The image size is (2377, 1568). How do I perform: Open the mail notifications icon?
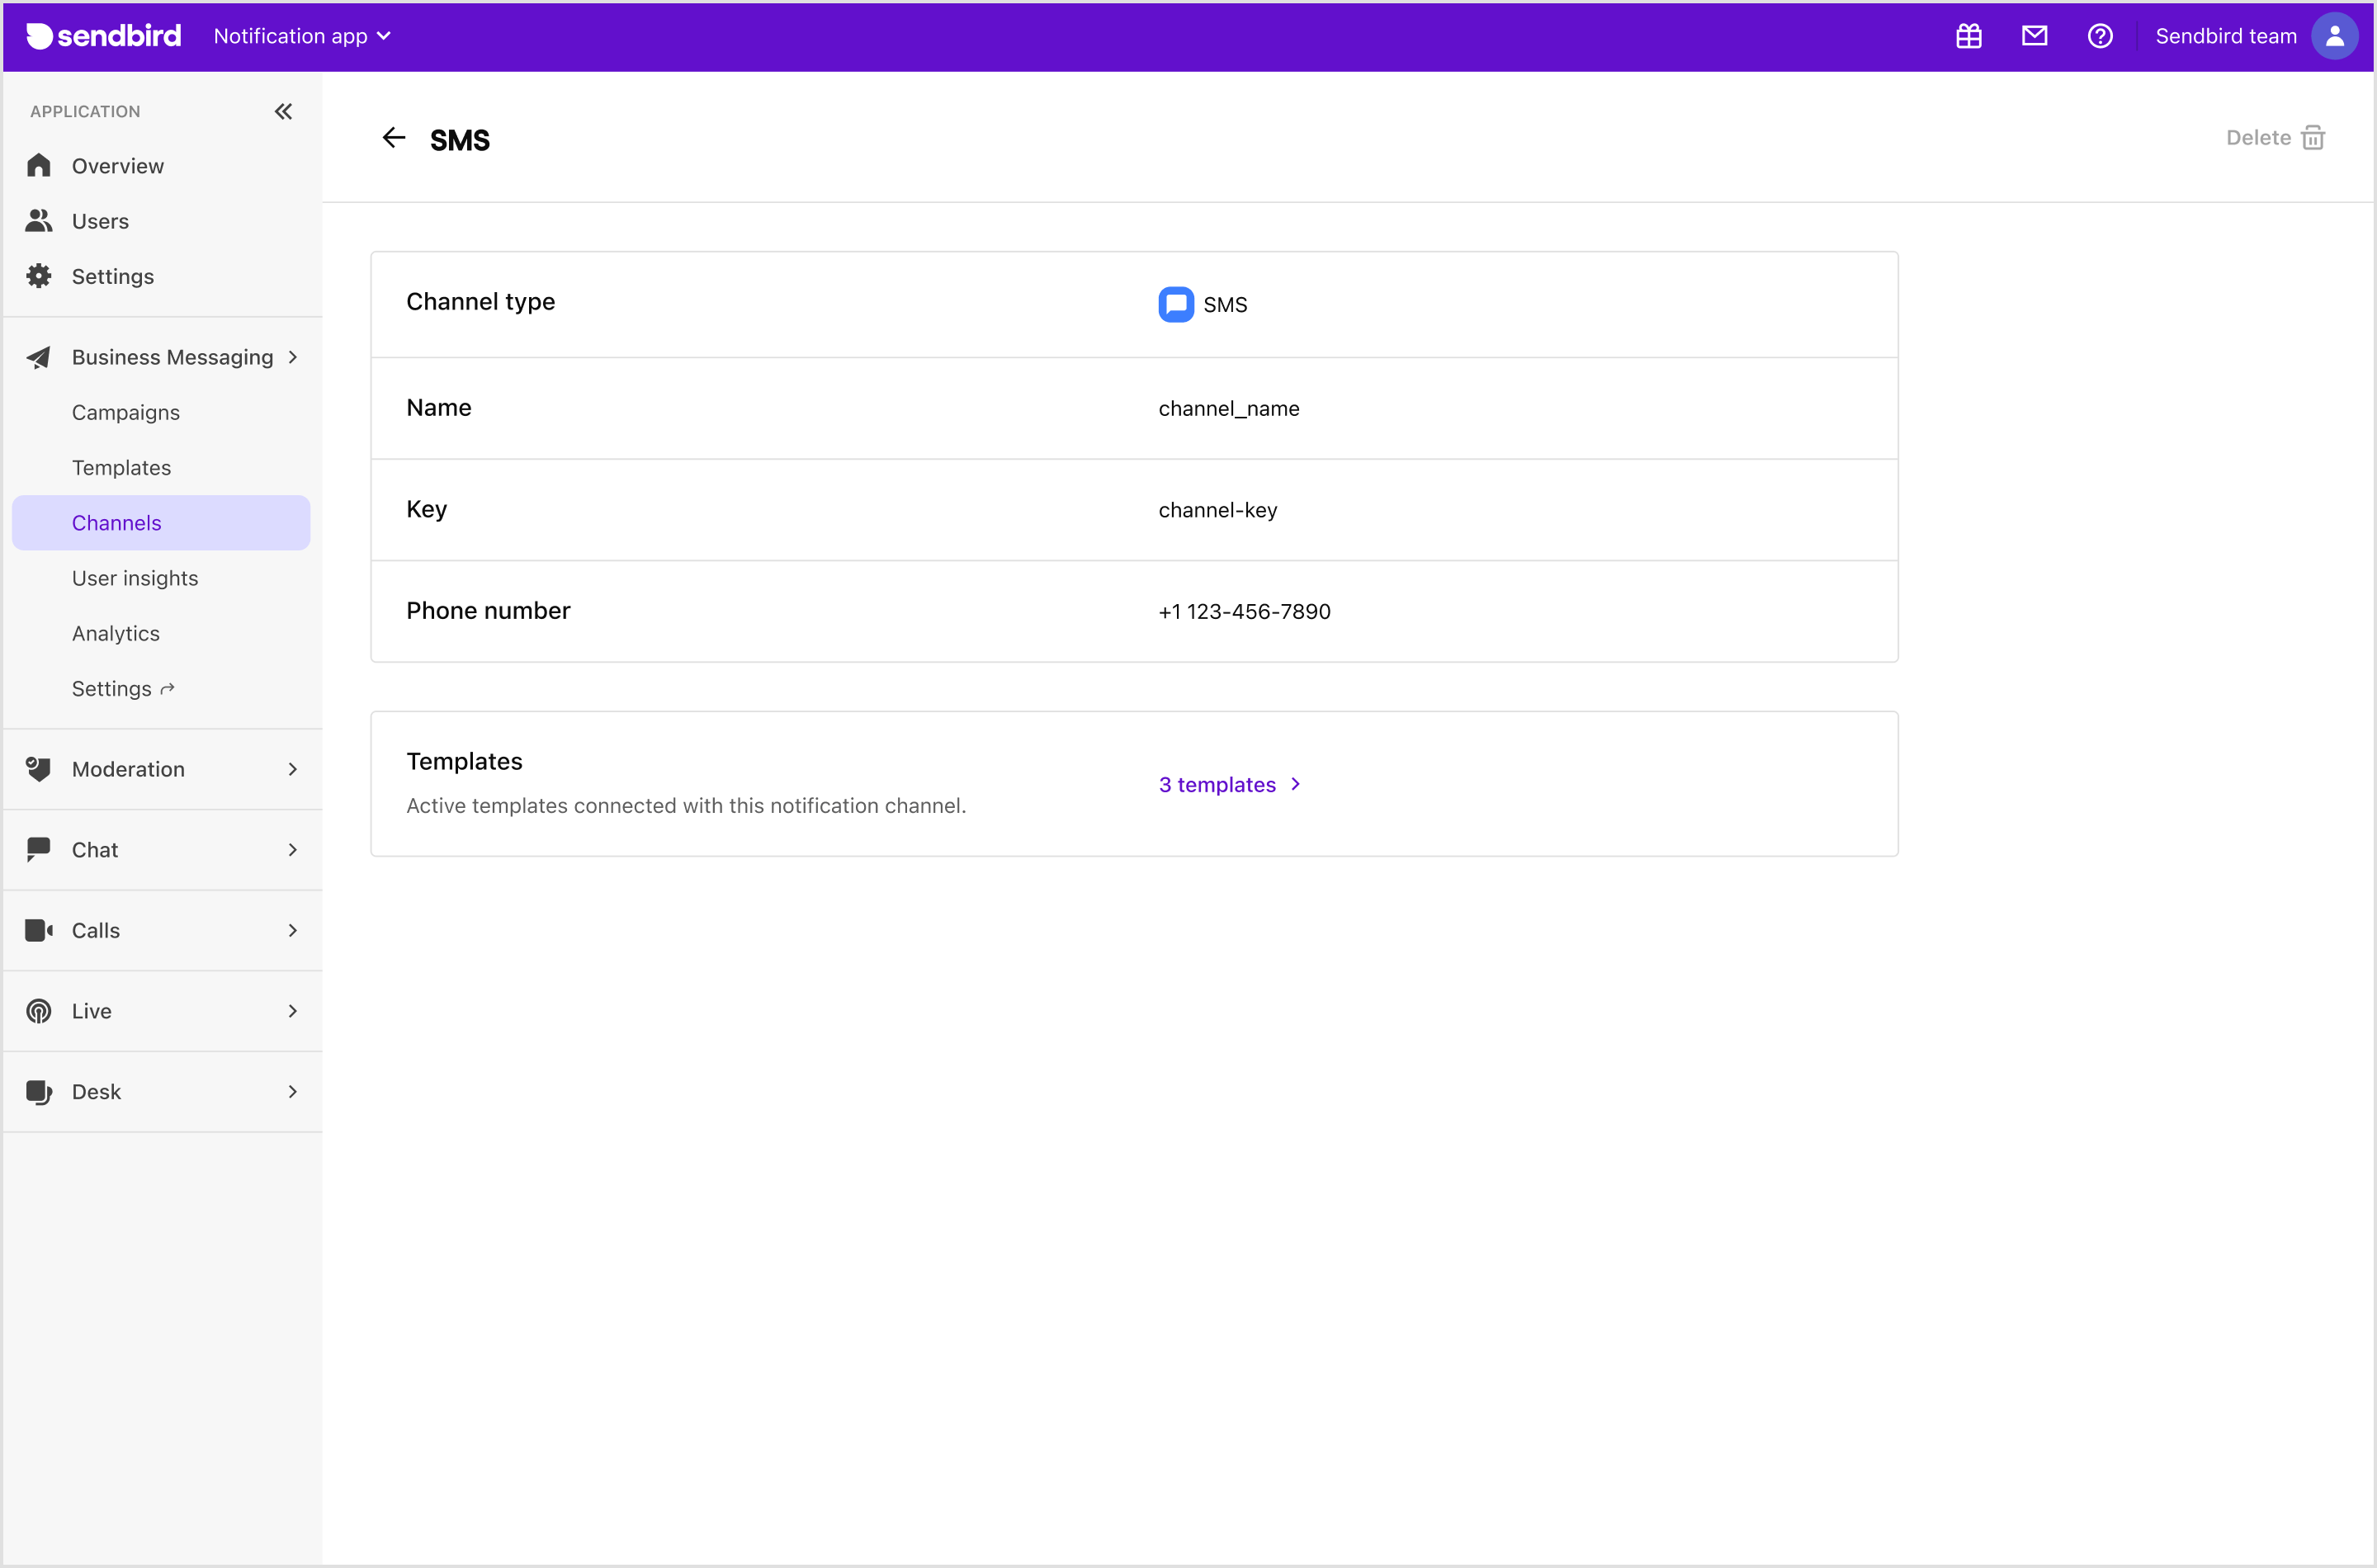click(2035, 36)
